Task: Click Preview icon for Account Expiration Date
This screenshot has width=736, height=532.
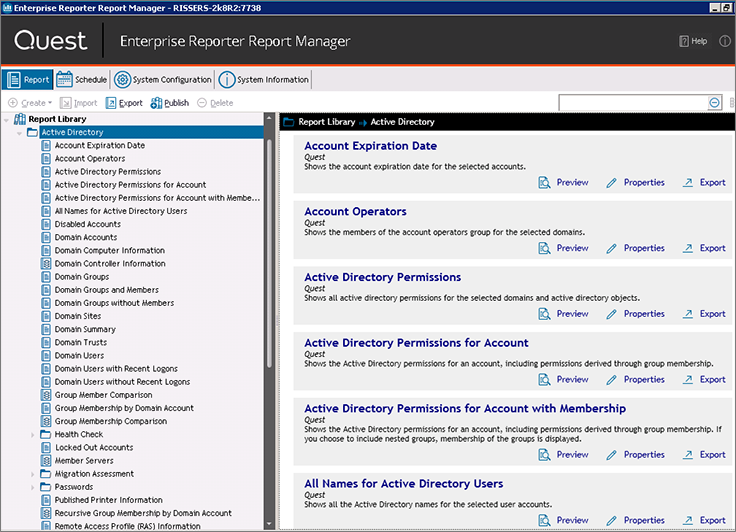Action: click(544, 183)
